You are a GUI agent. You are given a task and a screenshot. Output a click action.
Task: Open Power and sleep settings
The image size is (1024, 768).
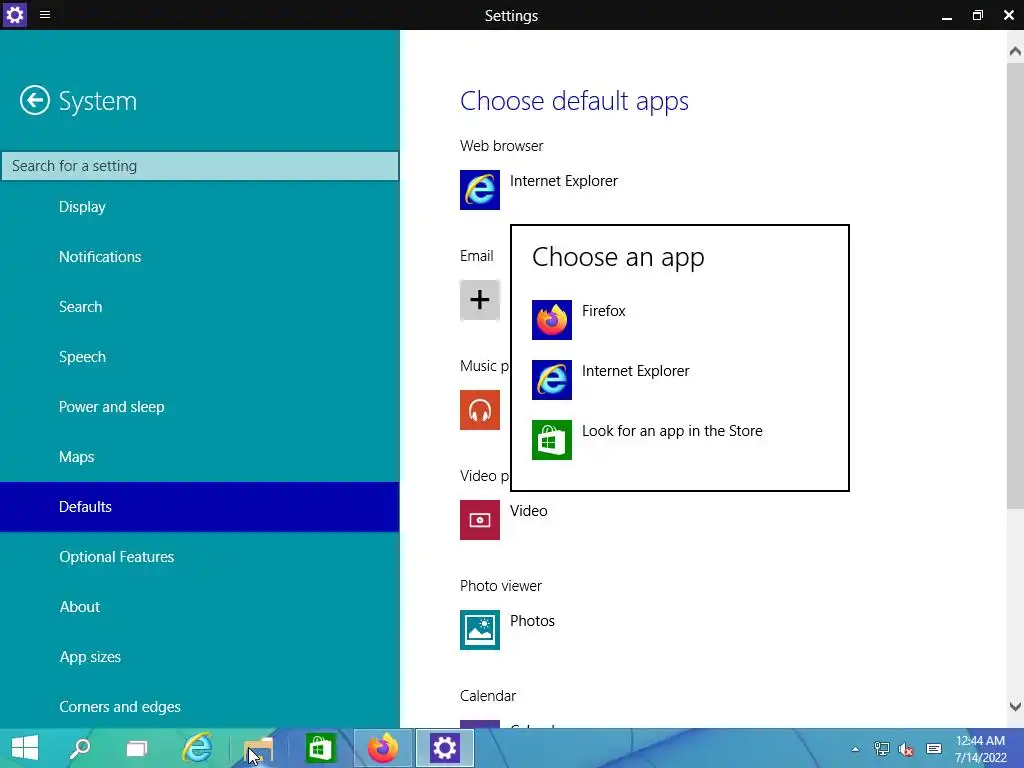200,407
